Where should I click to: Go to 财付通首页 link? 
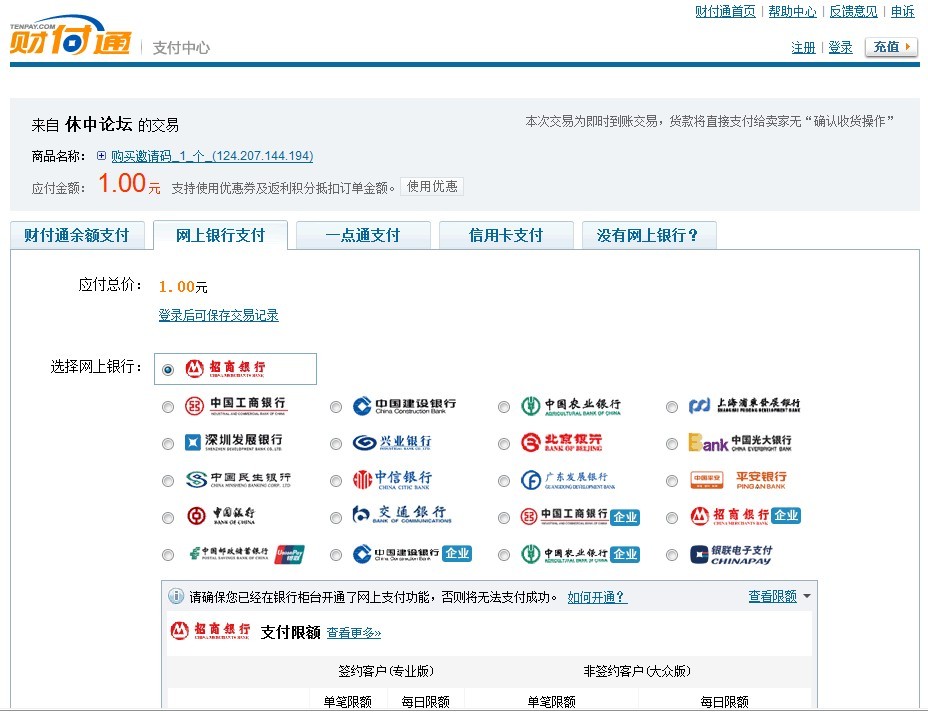coord(725,12)
